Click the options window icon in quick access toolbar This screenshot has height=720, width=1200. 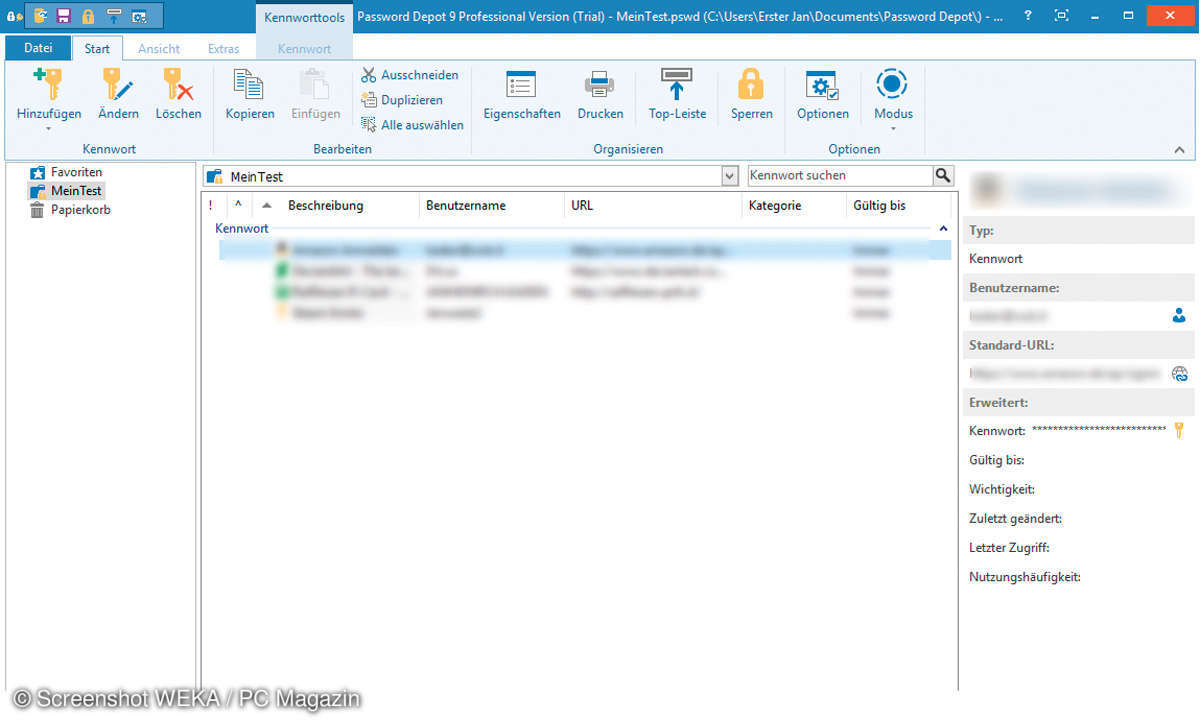[139, 16]
